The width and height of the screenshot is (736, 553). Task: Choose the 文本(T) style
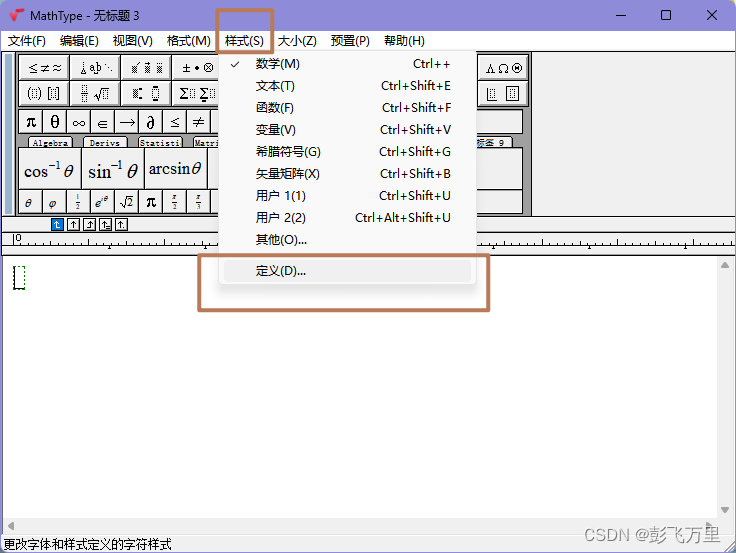click(347, 86)
